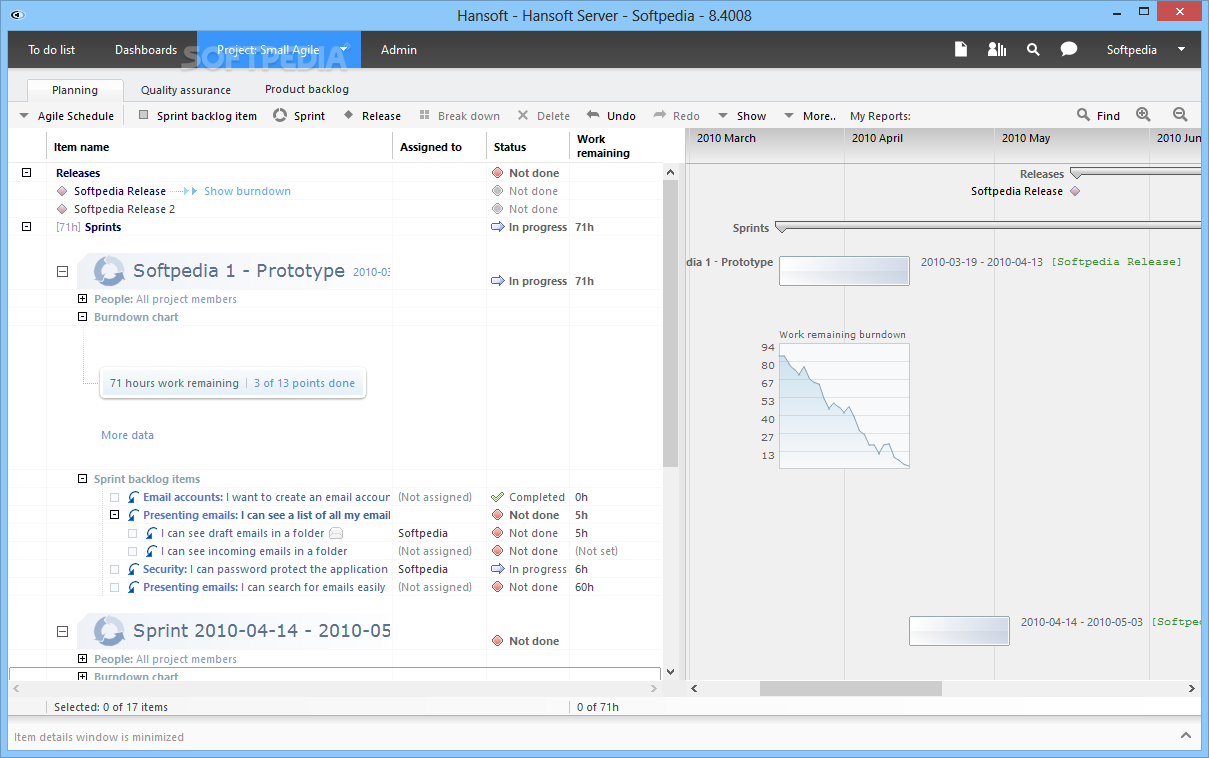Sort by Item name column header

click(x=220, y=147)
